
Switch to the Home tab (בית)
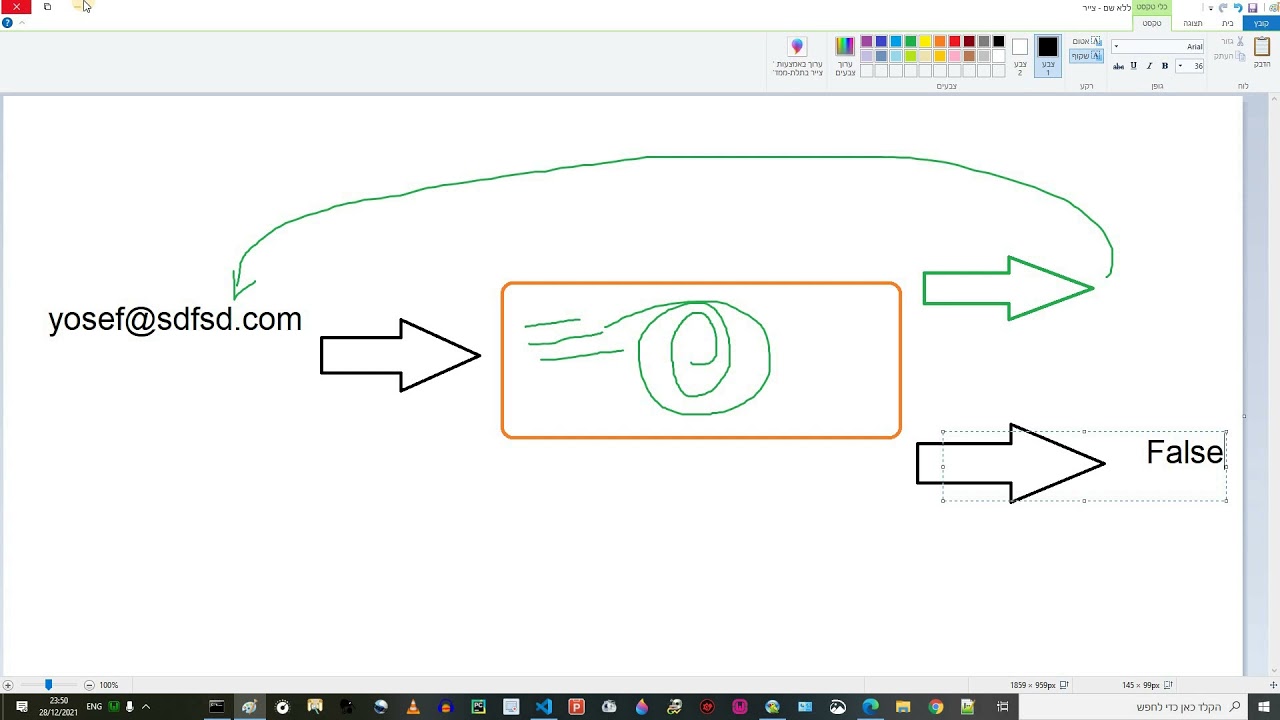1227,23
